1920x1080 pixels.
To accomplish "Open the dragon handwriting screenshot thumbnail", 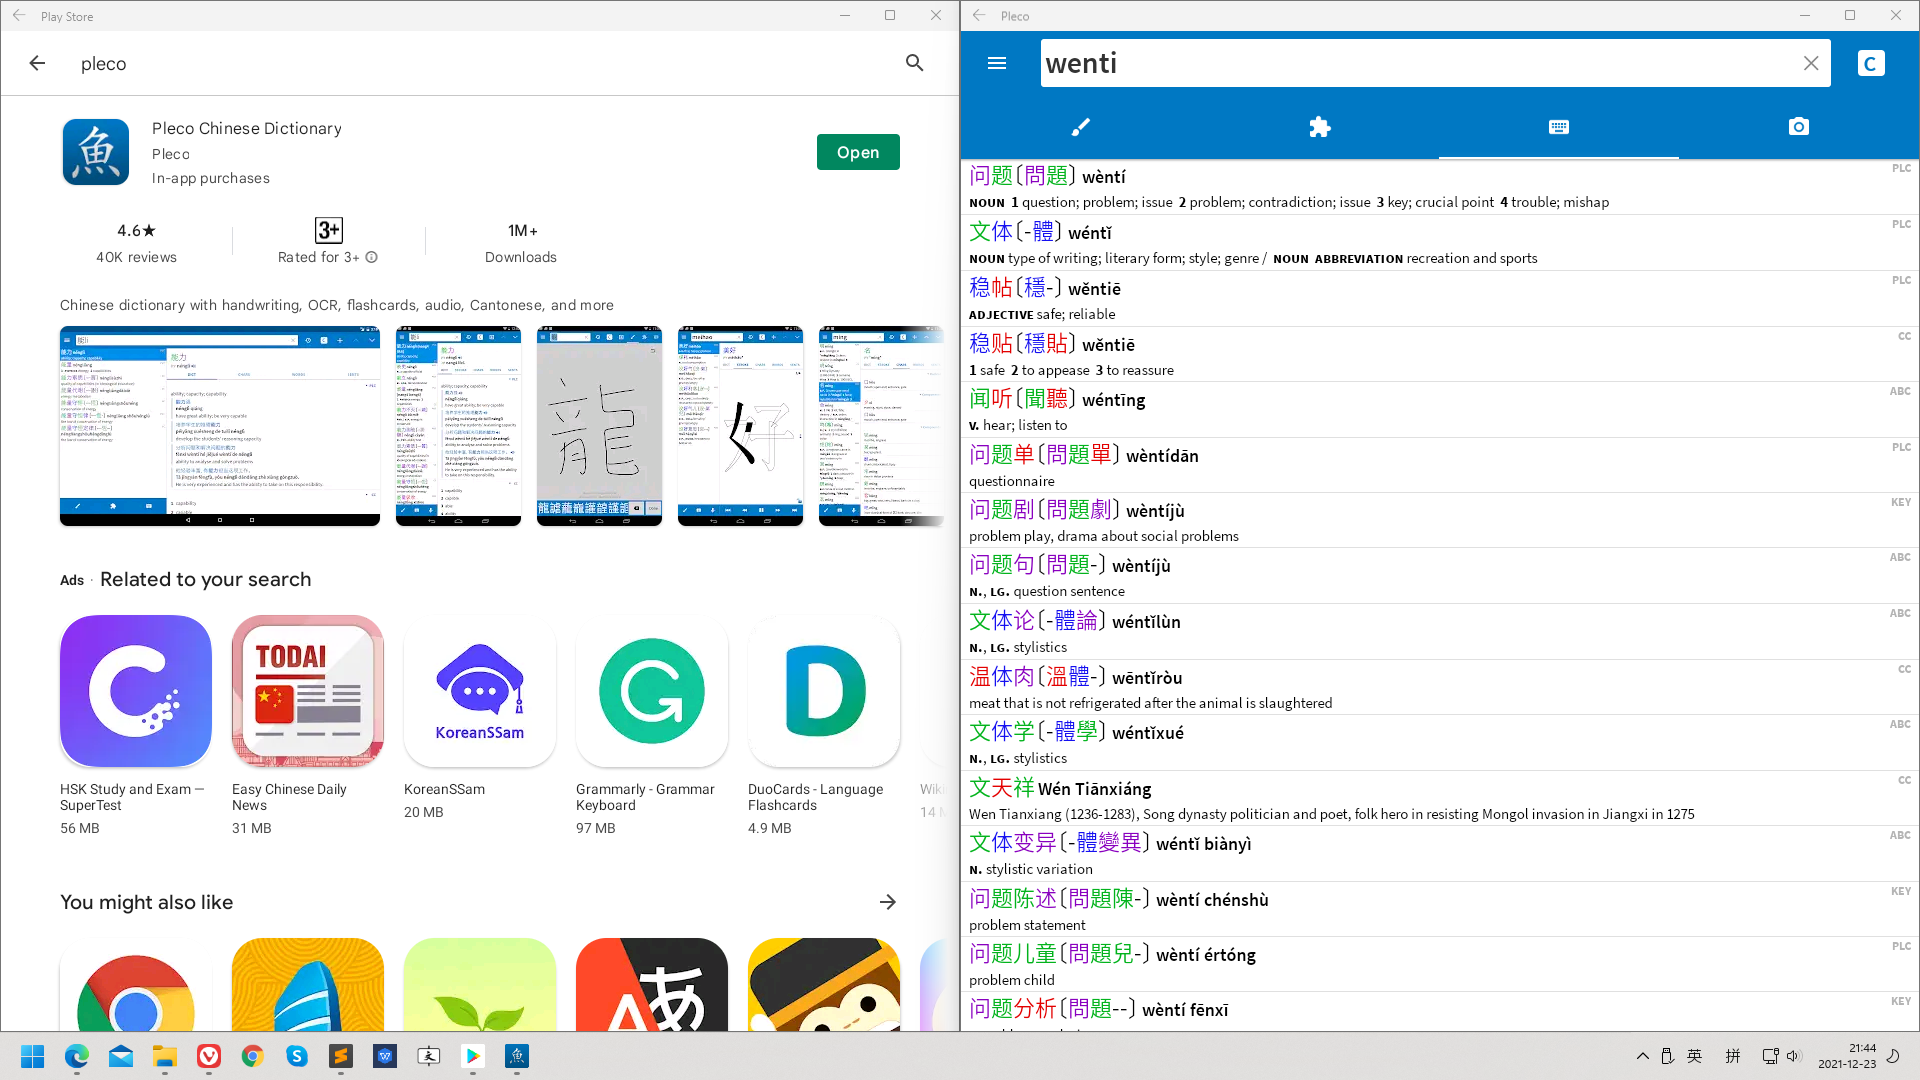I will [599, 426].
